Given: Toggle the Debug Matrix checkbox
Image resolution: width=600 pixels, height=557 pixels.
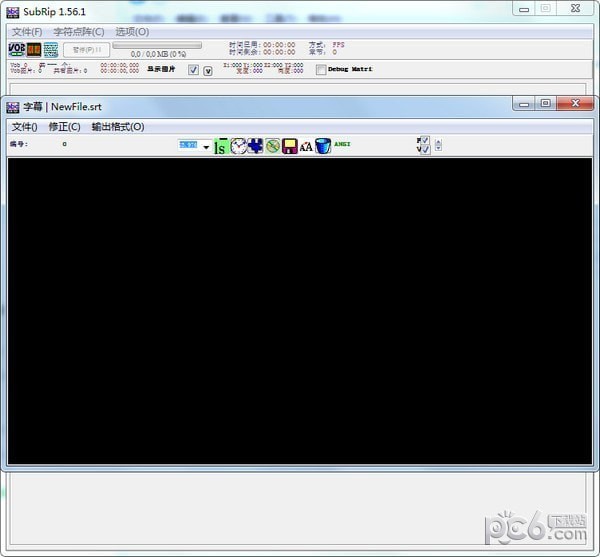Looking at the screenshot, I should click(321, 70).
